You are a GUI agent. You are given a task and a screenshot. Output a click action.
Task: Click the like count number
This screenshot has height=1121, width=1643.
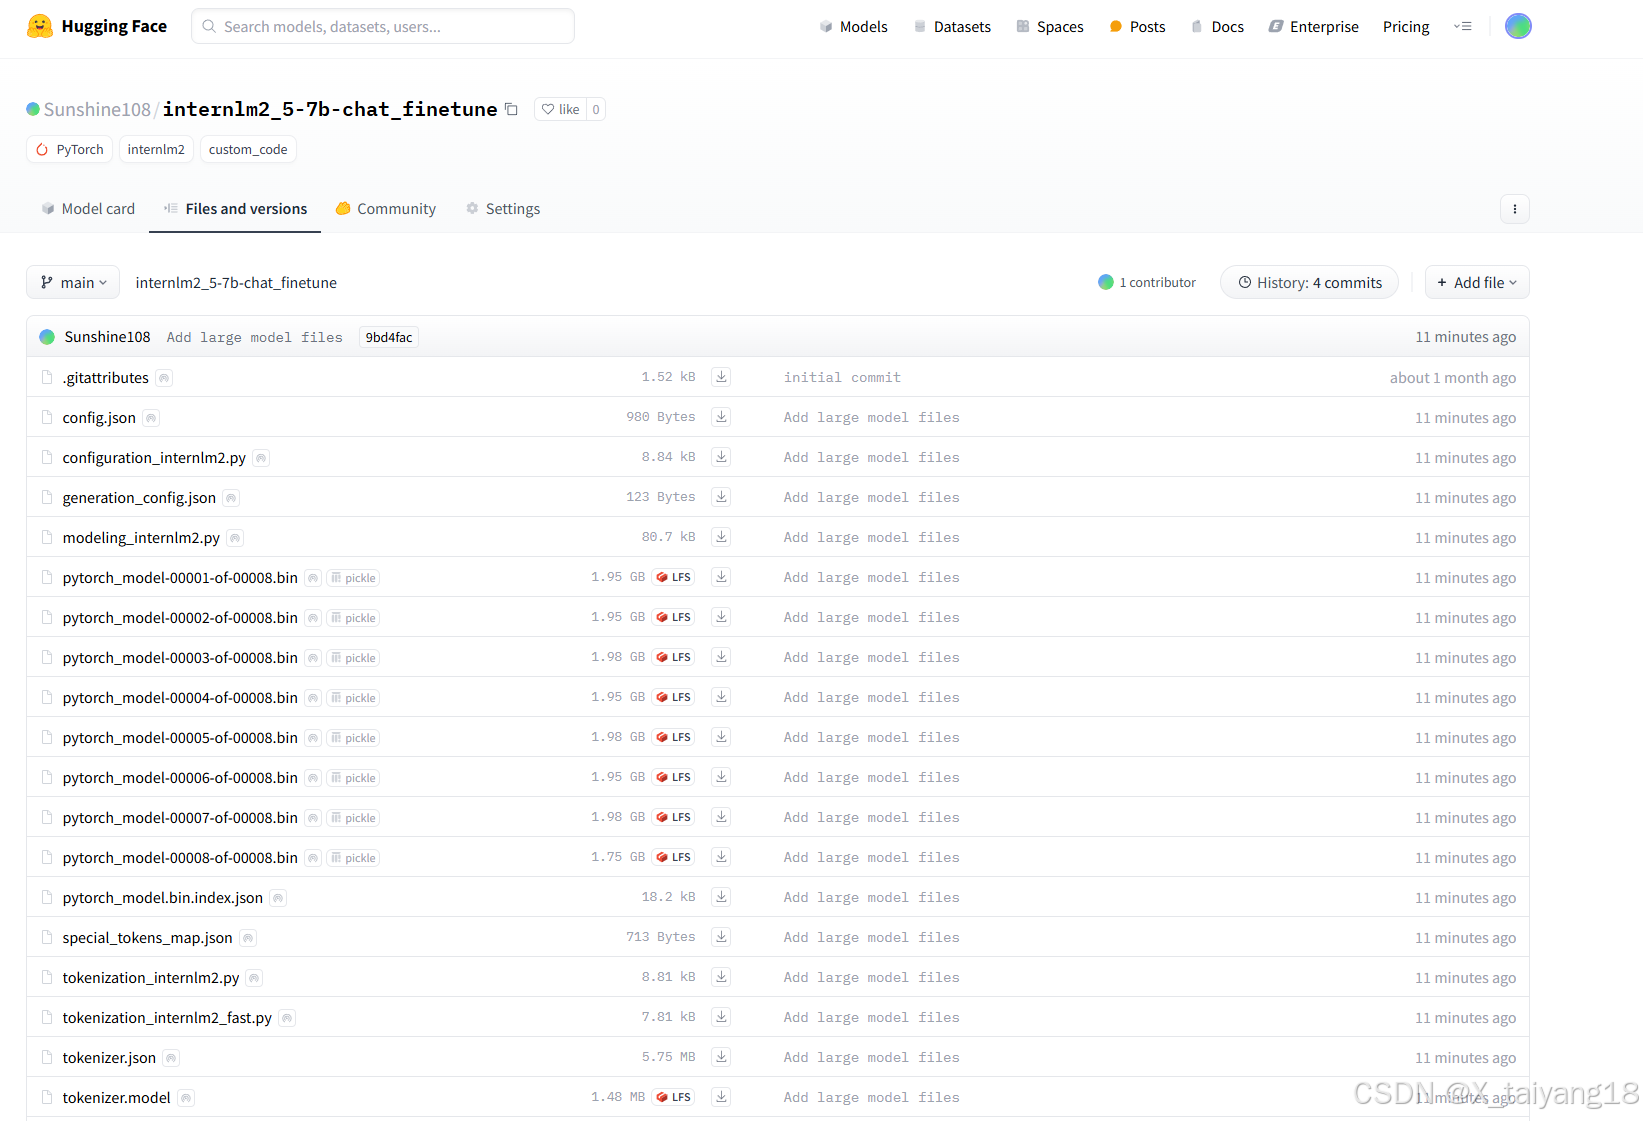tap(596, 109)
